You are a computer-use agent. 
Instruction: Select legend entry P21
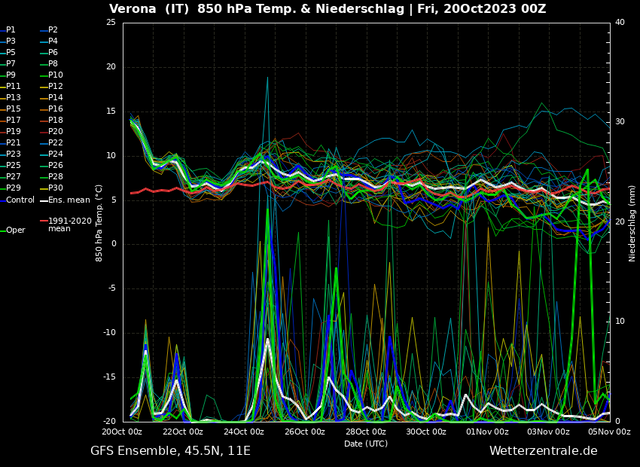pyautogui.click(x=10, y=143)
